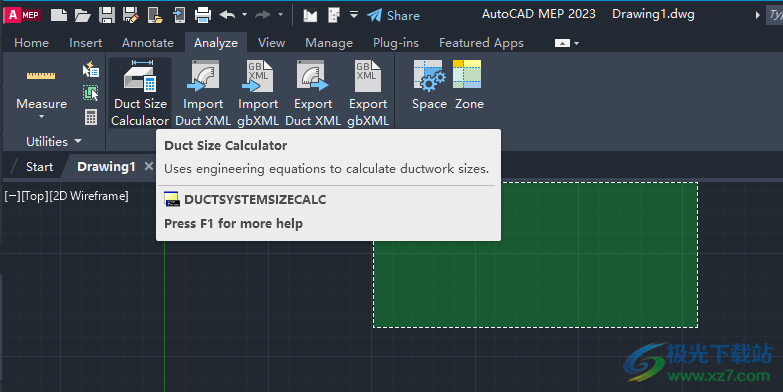Click the viewport [-] controls menu

click(x=12, y=196)
